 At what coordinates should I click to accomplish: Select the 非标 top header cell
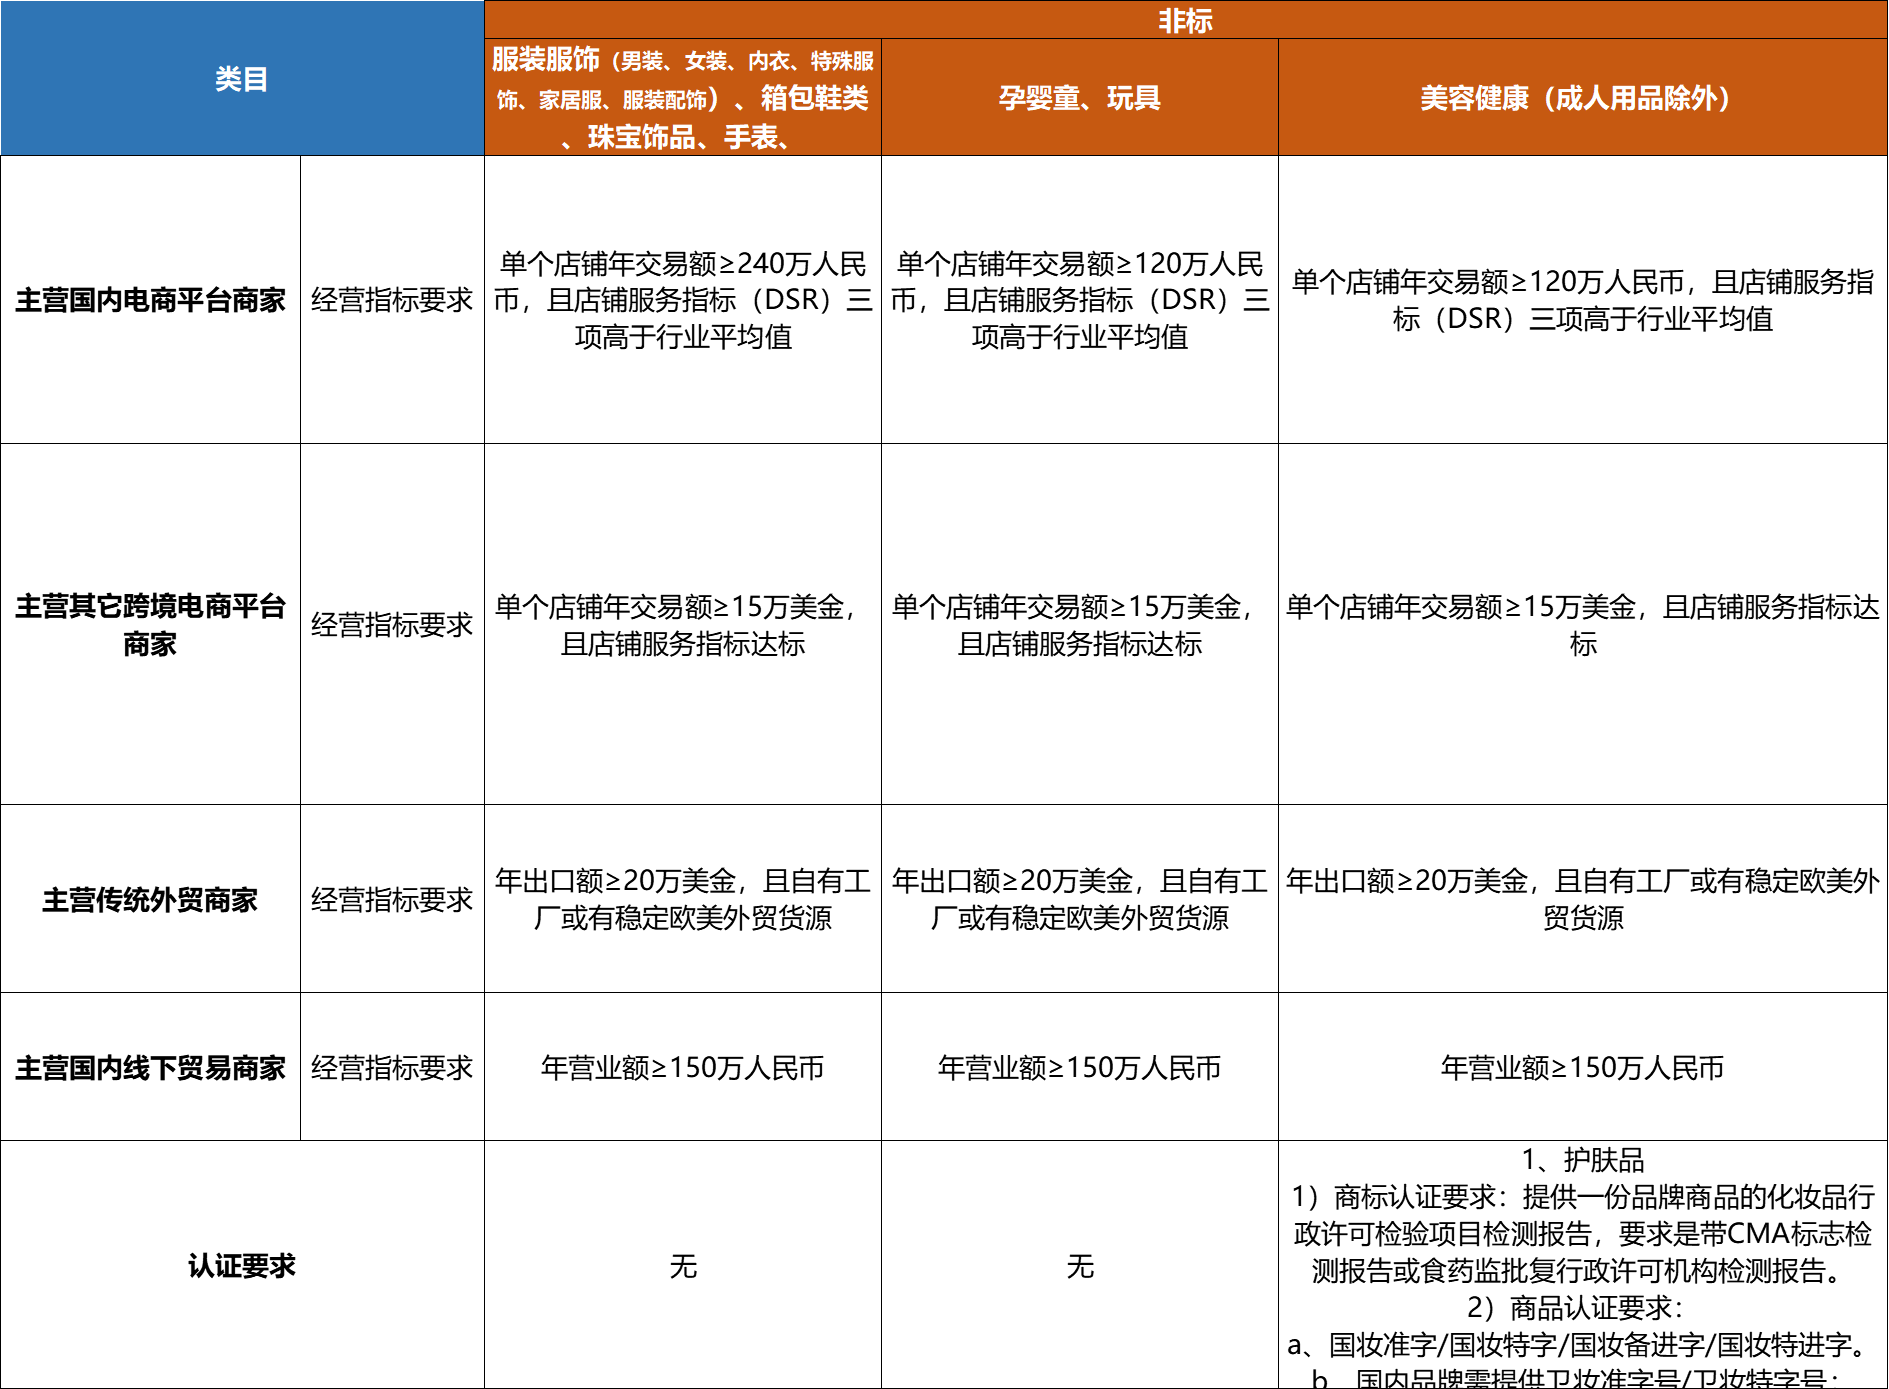click(1185, 20)
